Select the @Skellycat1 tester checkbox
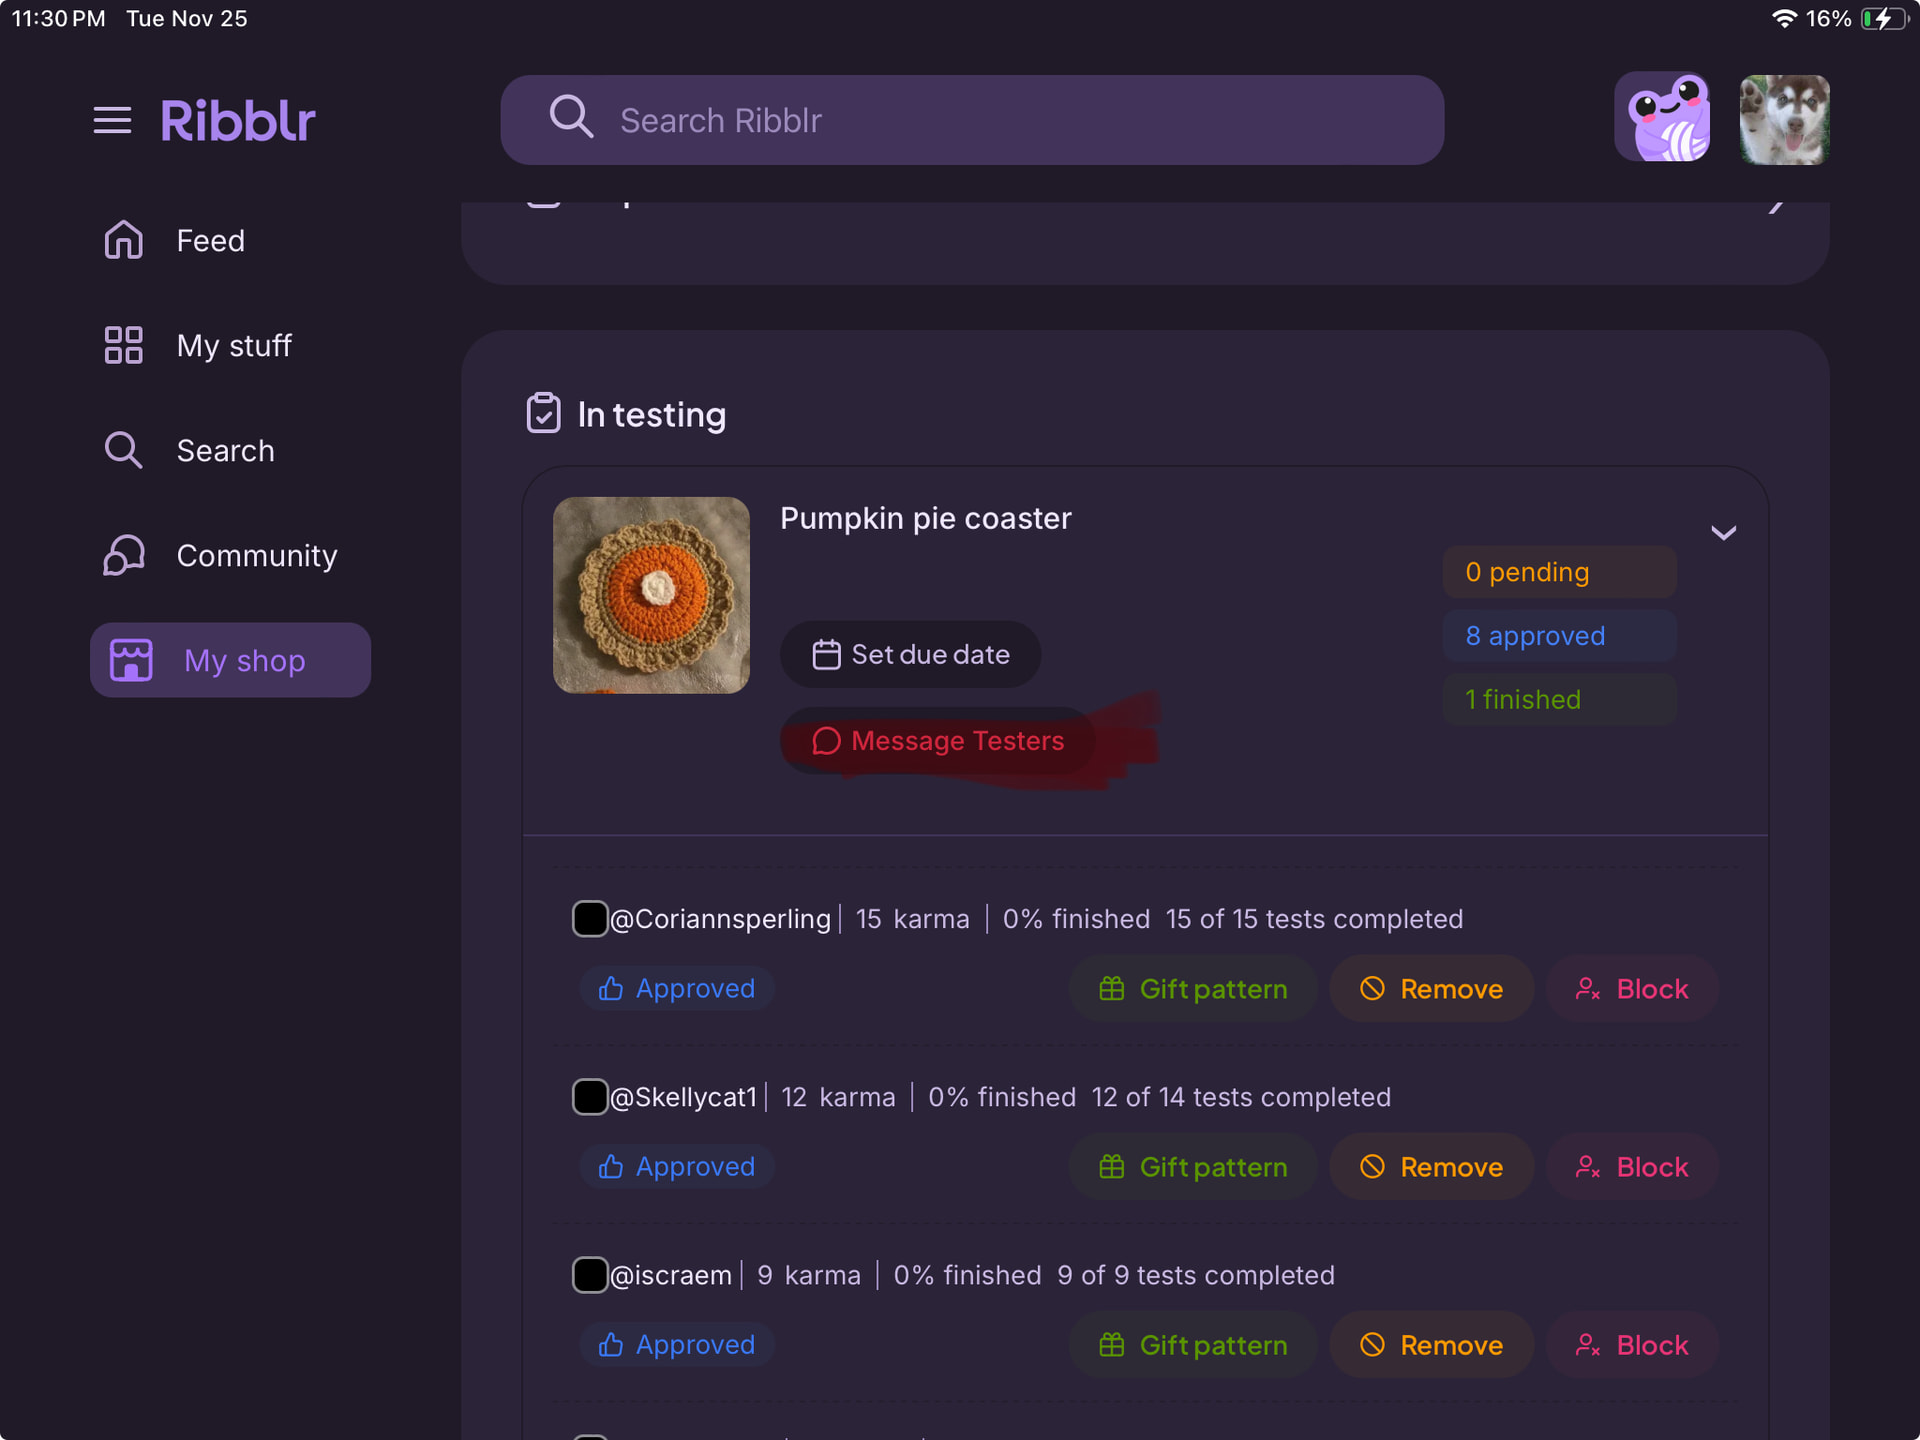1920x1440 pixels. coord(590,1096)
